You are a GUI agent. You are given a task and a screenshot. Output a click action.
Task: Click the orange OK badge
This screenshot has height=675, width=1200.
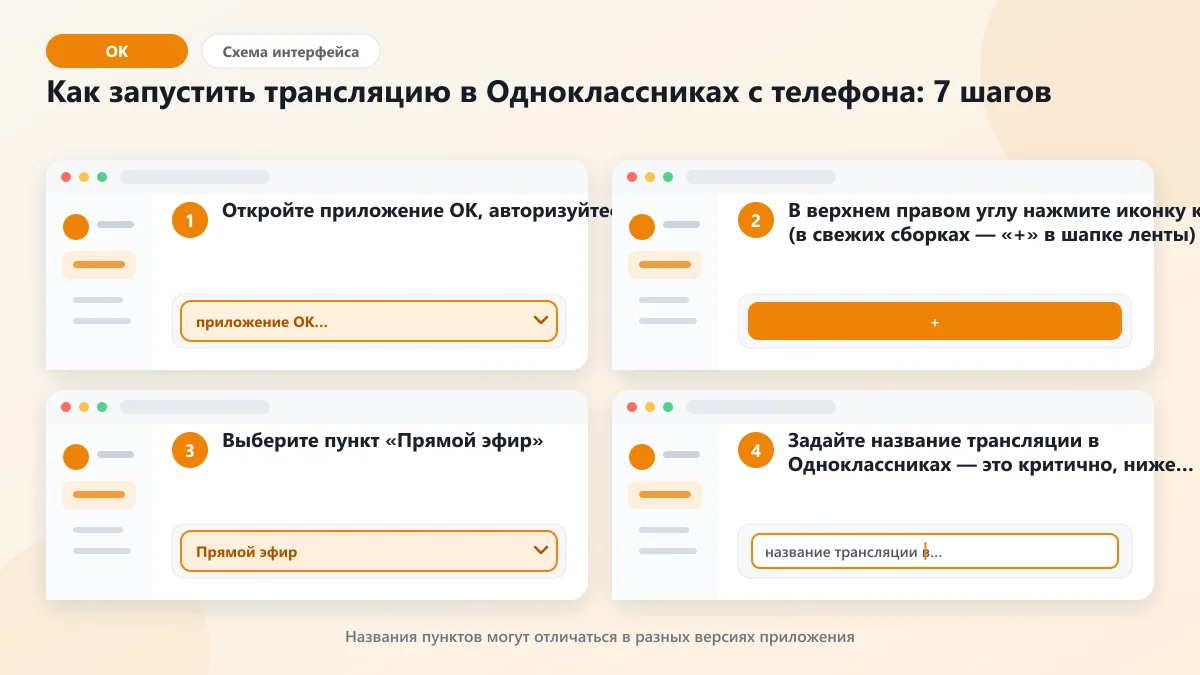tap(117, 51)
